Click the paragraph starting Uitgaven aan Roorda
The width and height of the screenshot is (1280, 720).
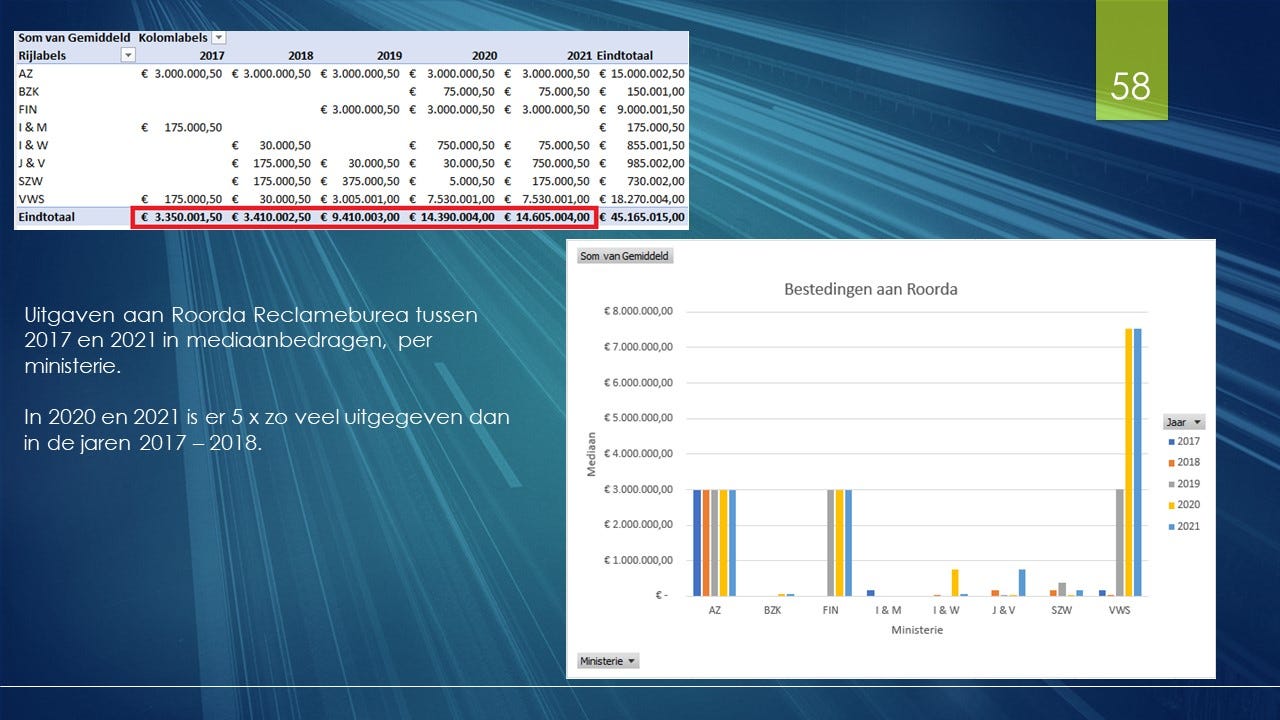pos(251,341)
